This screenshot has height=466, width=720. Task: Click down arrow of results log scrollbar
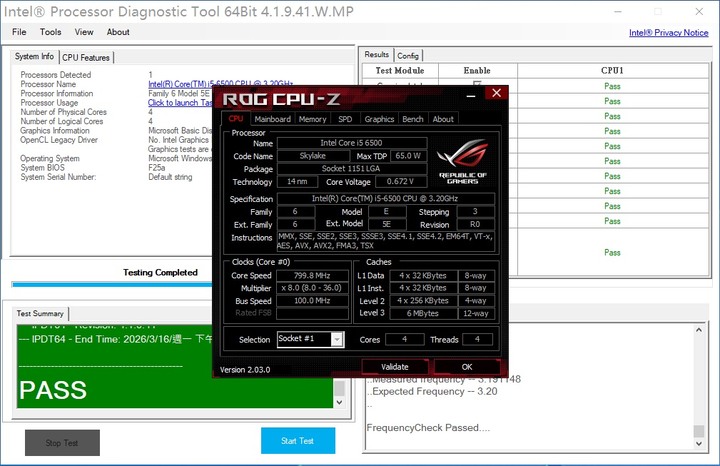pyautogui.click(x=699, y=444)
